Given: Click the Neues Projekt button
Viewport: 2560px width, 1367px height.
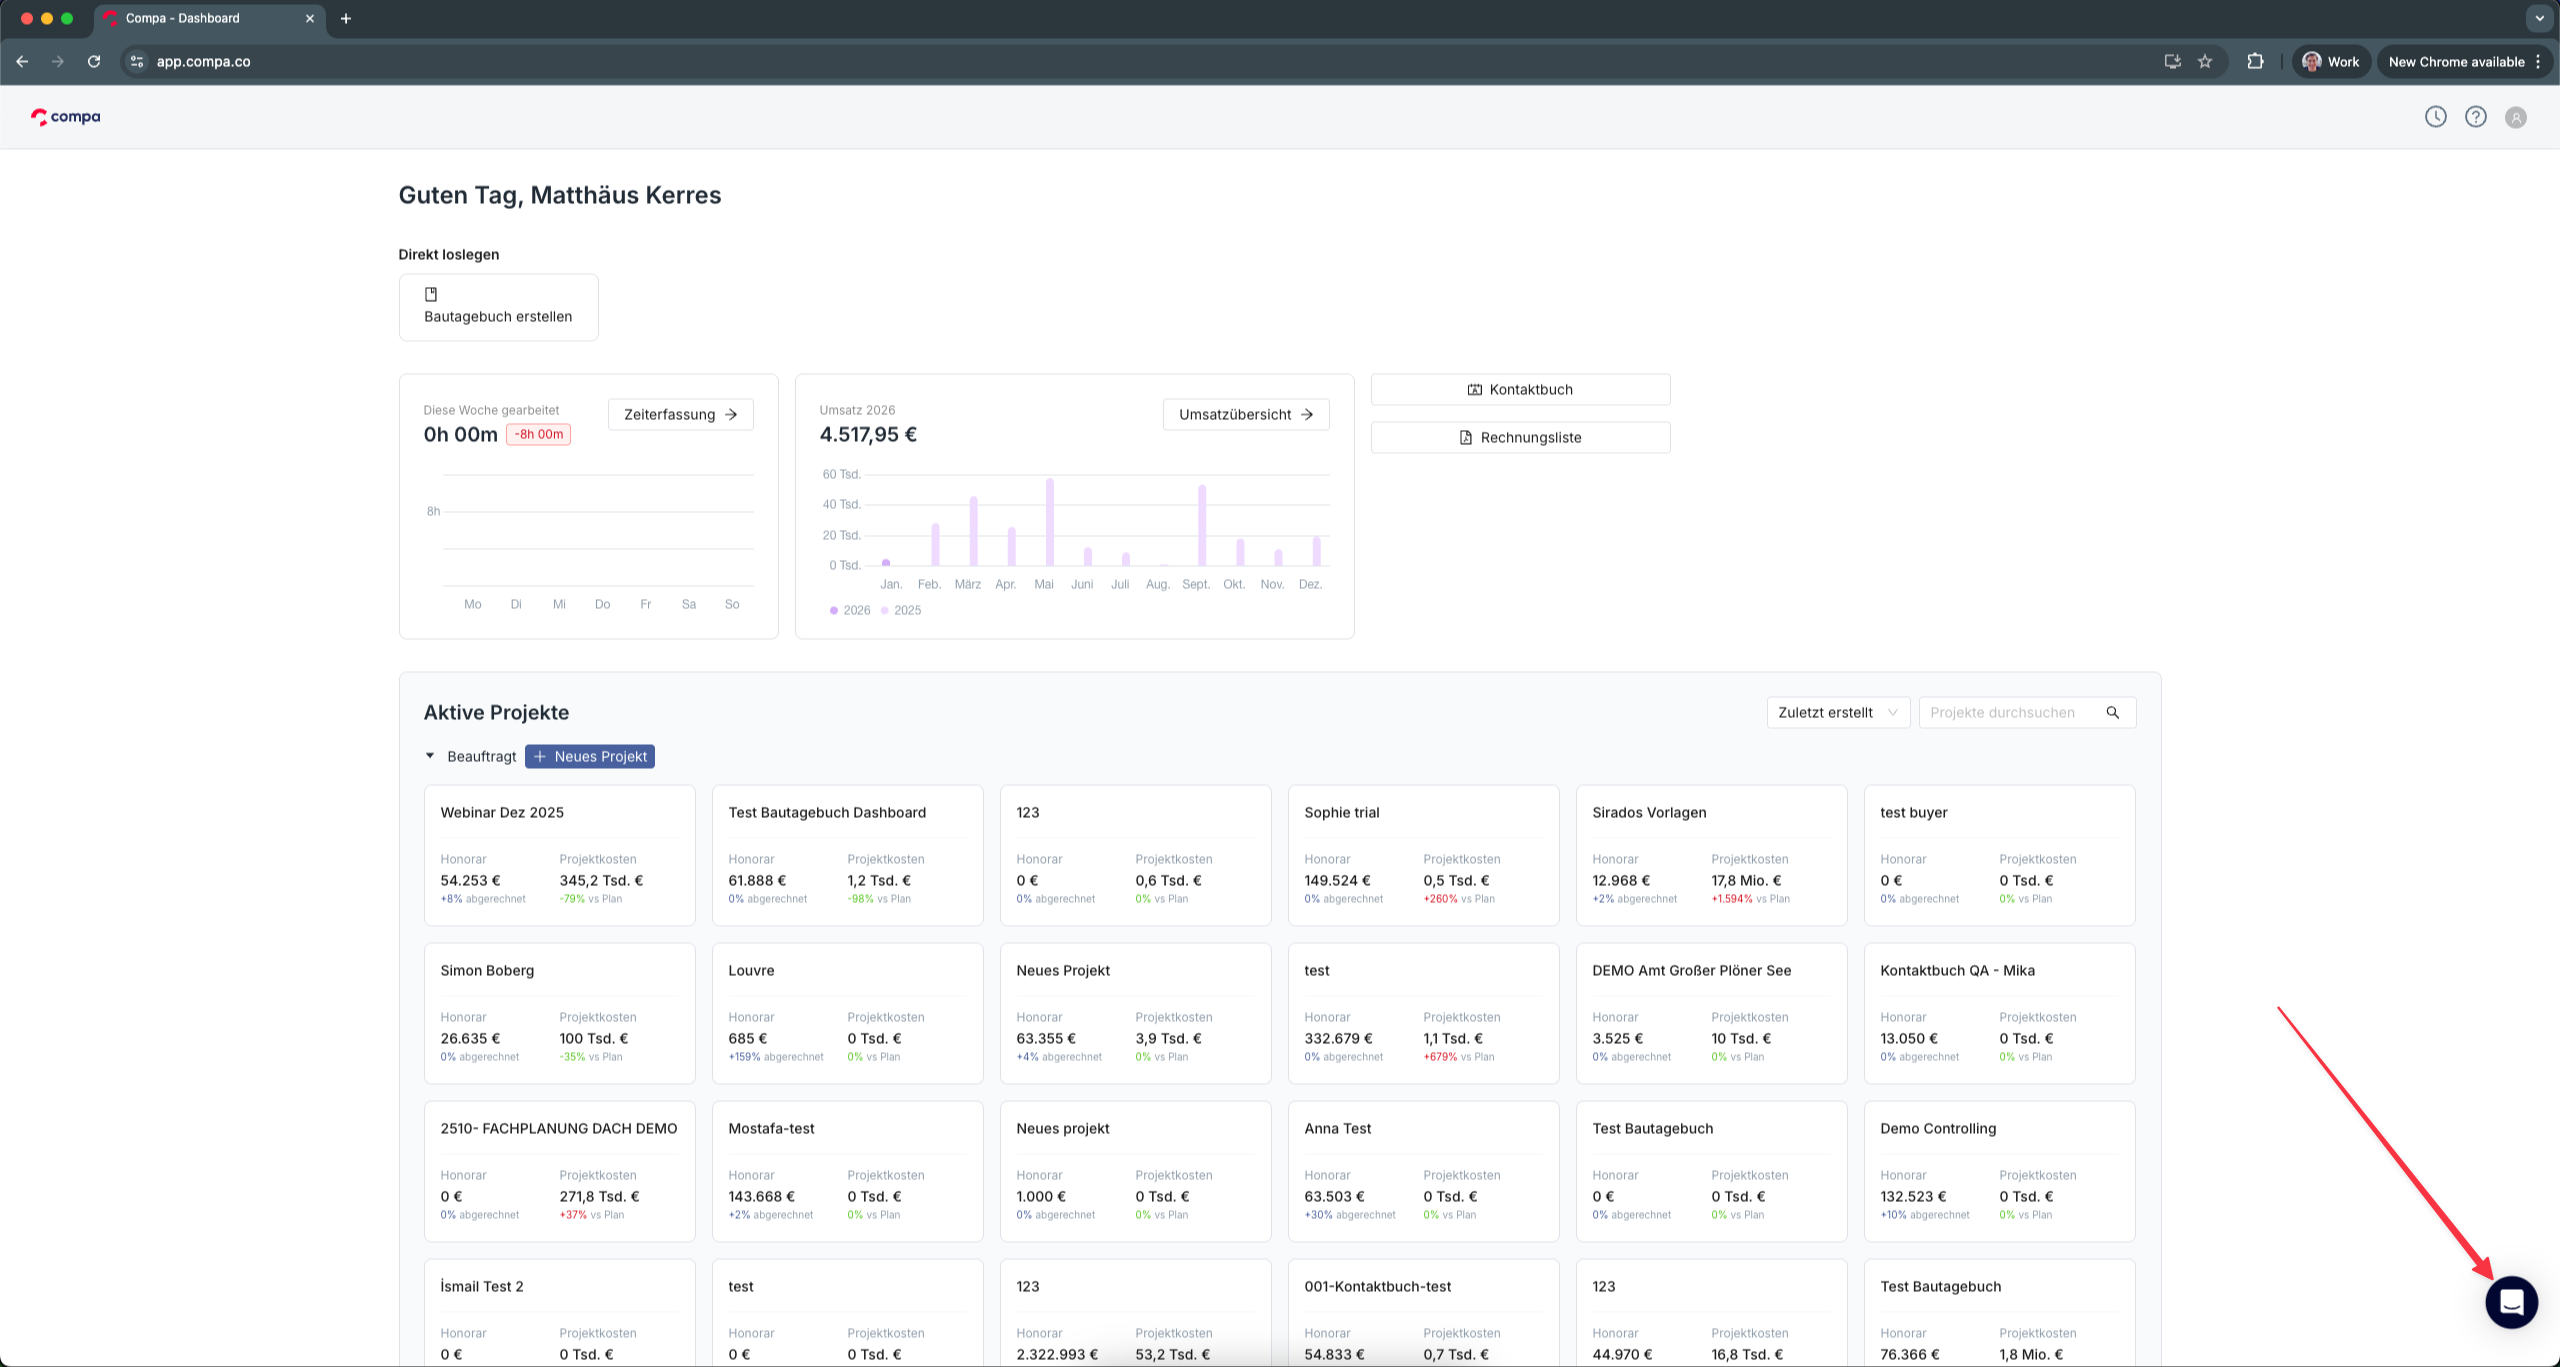Looking at the screenshot, I should 590,756.
